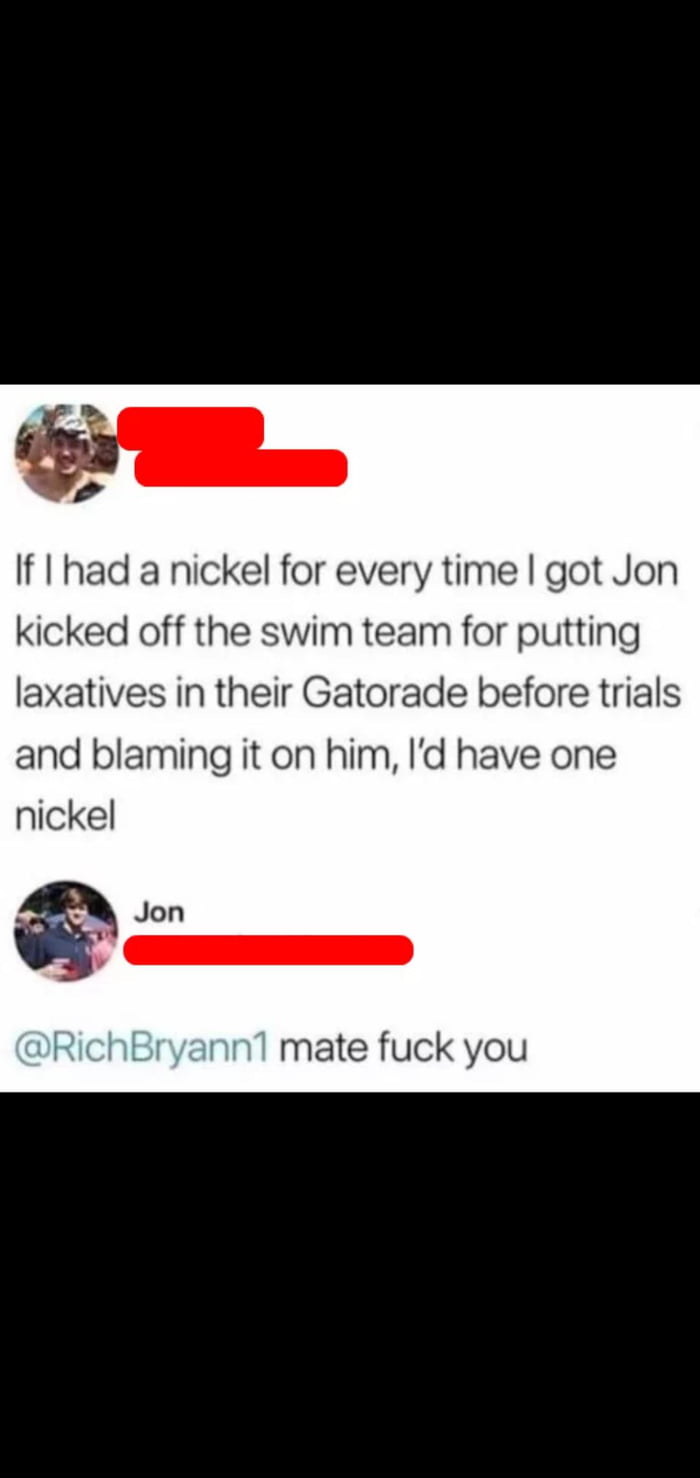Viewport: 700px width, 1478px height.
Task: Click the longer red bar below top name
Action: click(x=241, y=468)
